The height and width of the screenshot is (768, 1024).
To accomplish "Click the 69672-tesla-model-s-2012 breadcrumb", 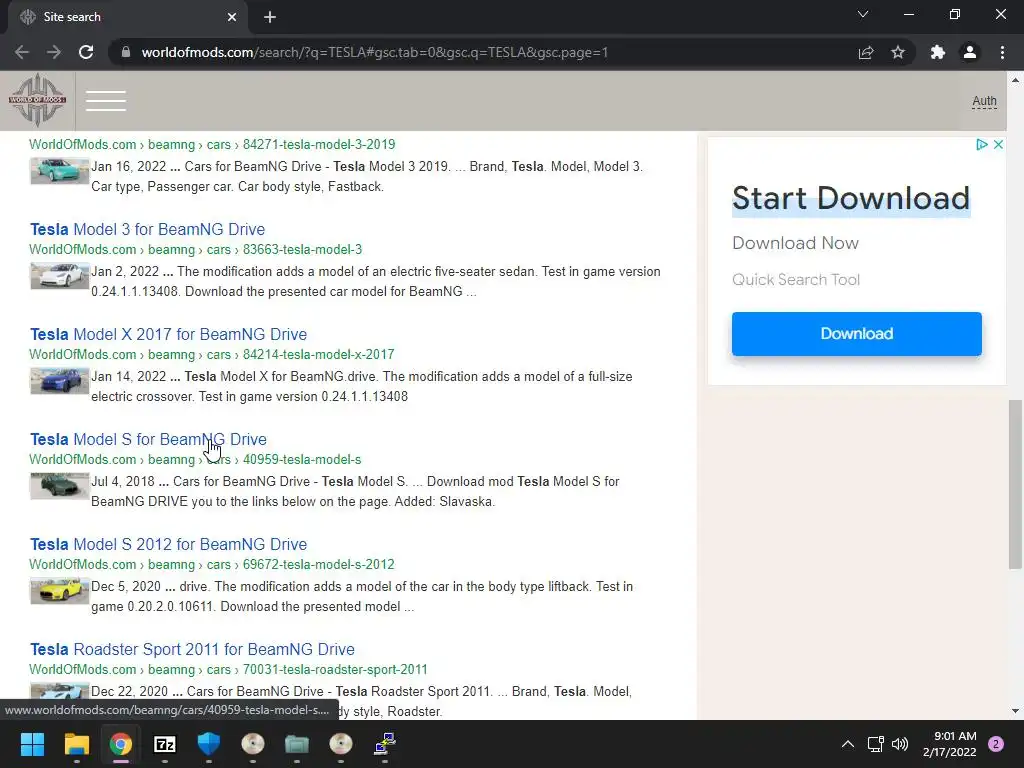I will 319,564.
